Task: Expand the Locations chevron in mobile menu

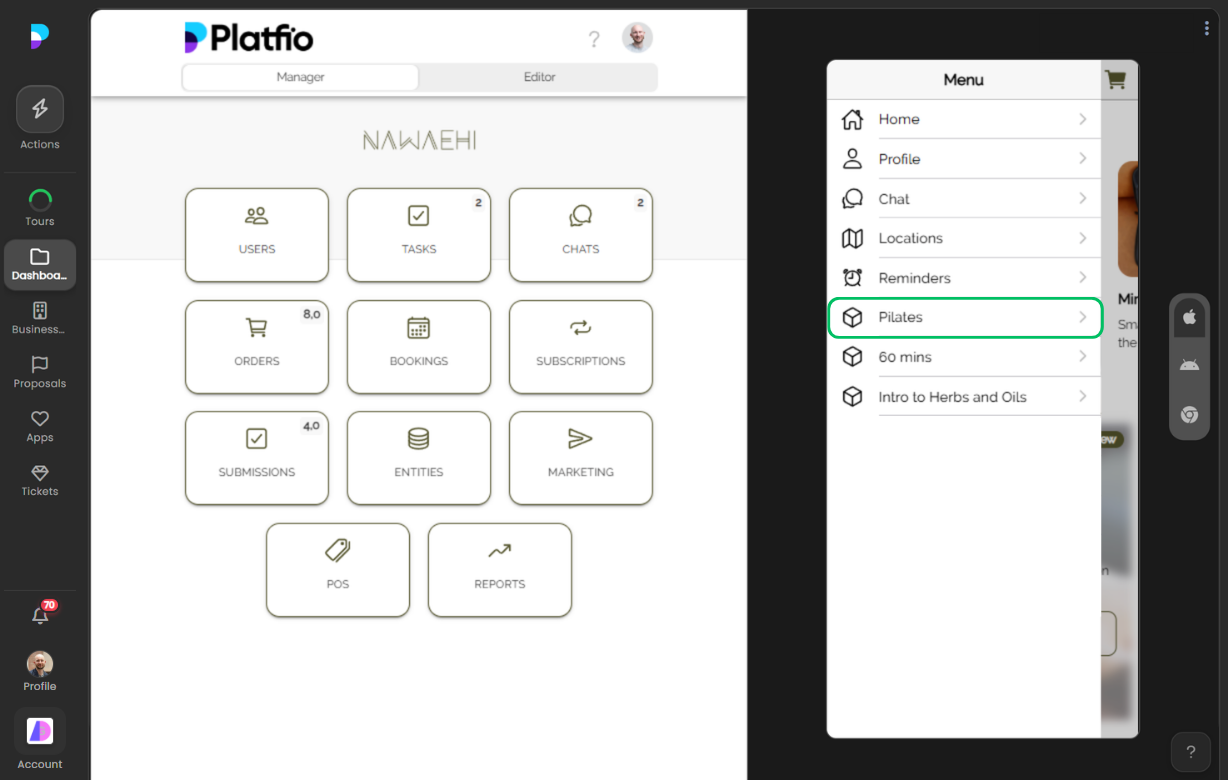Action: 1083,238
